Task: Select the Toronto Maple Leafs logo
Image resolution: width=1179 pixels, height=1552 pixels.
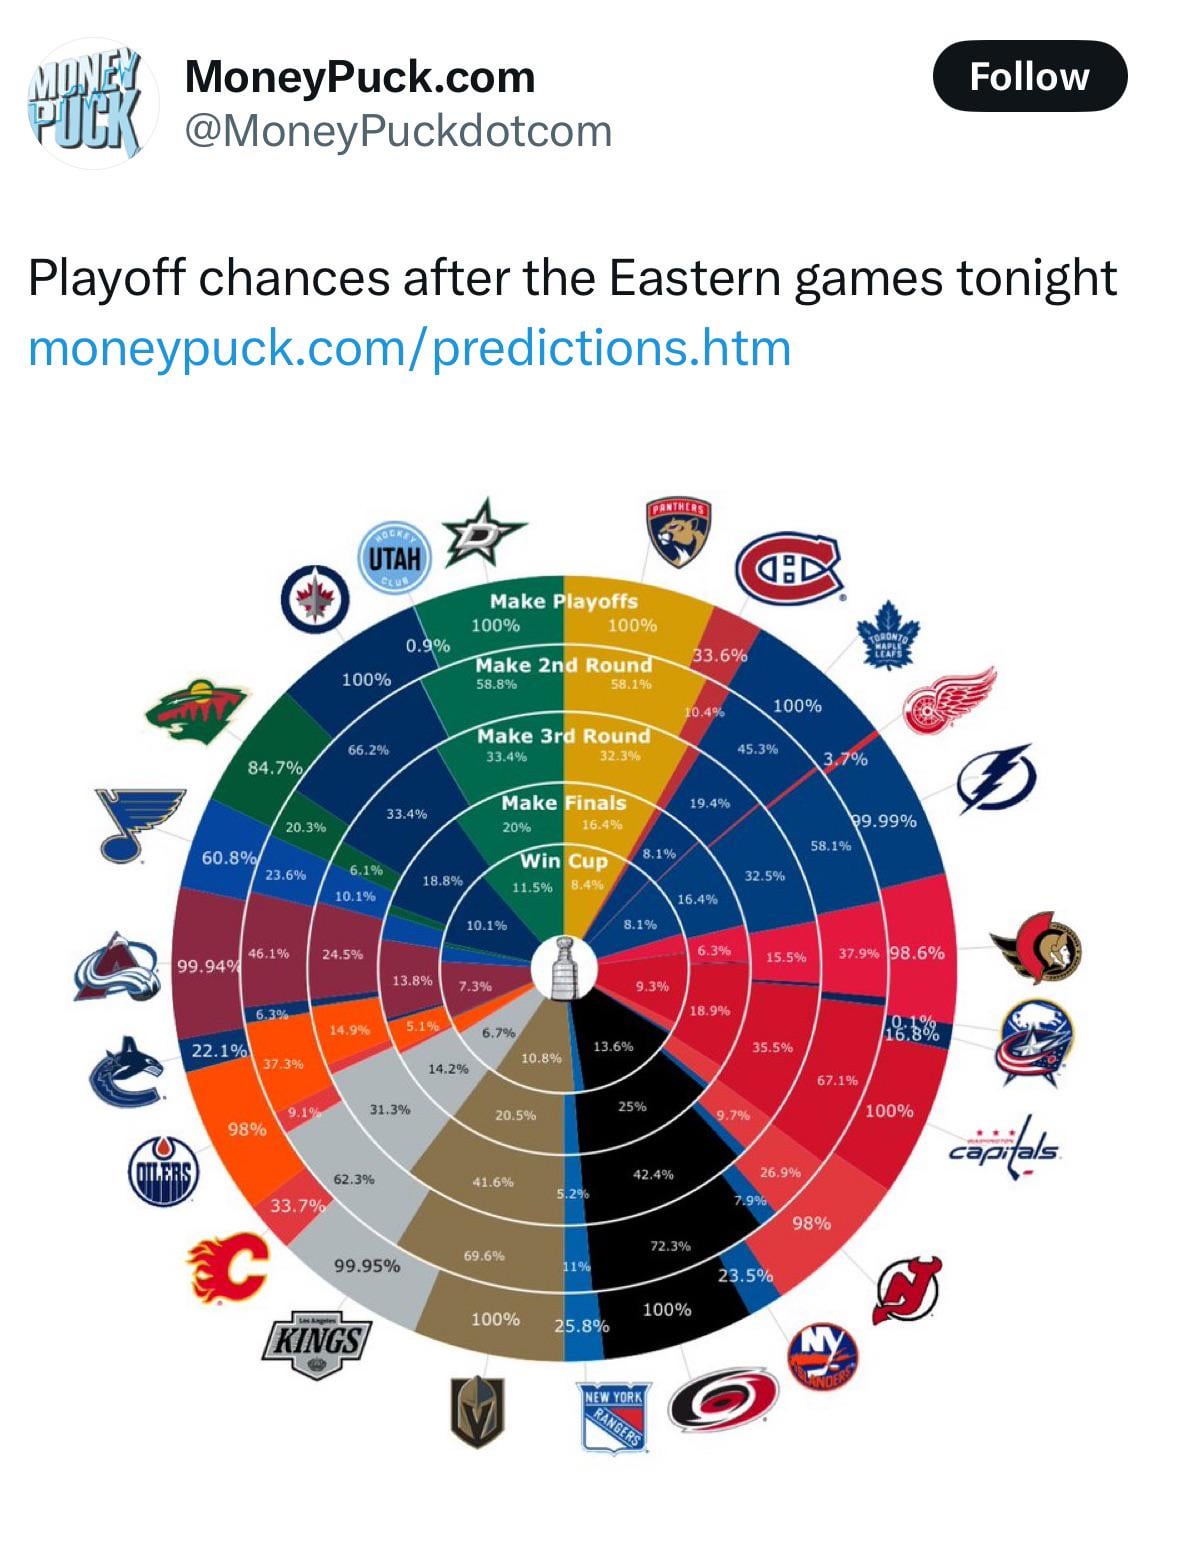Action: [888, 634]
